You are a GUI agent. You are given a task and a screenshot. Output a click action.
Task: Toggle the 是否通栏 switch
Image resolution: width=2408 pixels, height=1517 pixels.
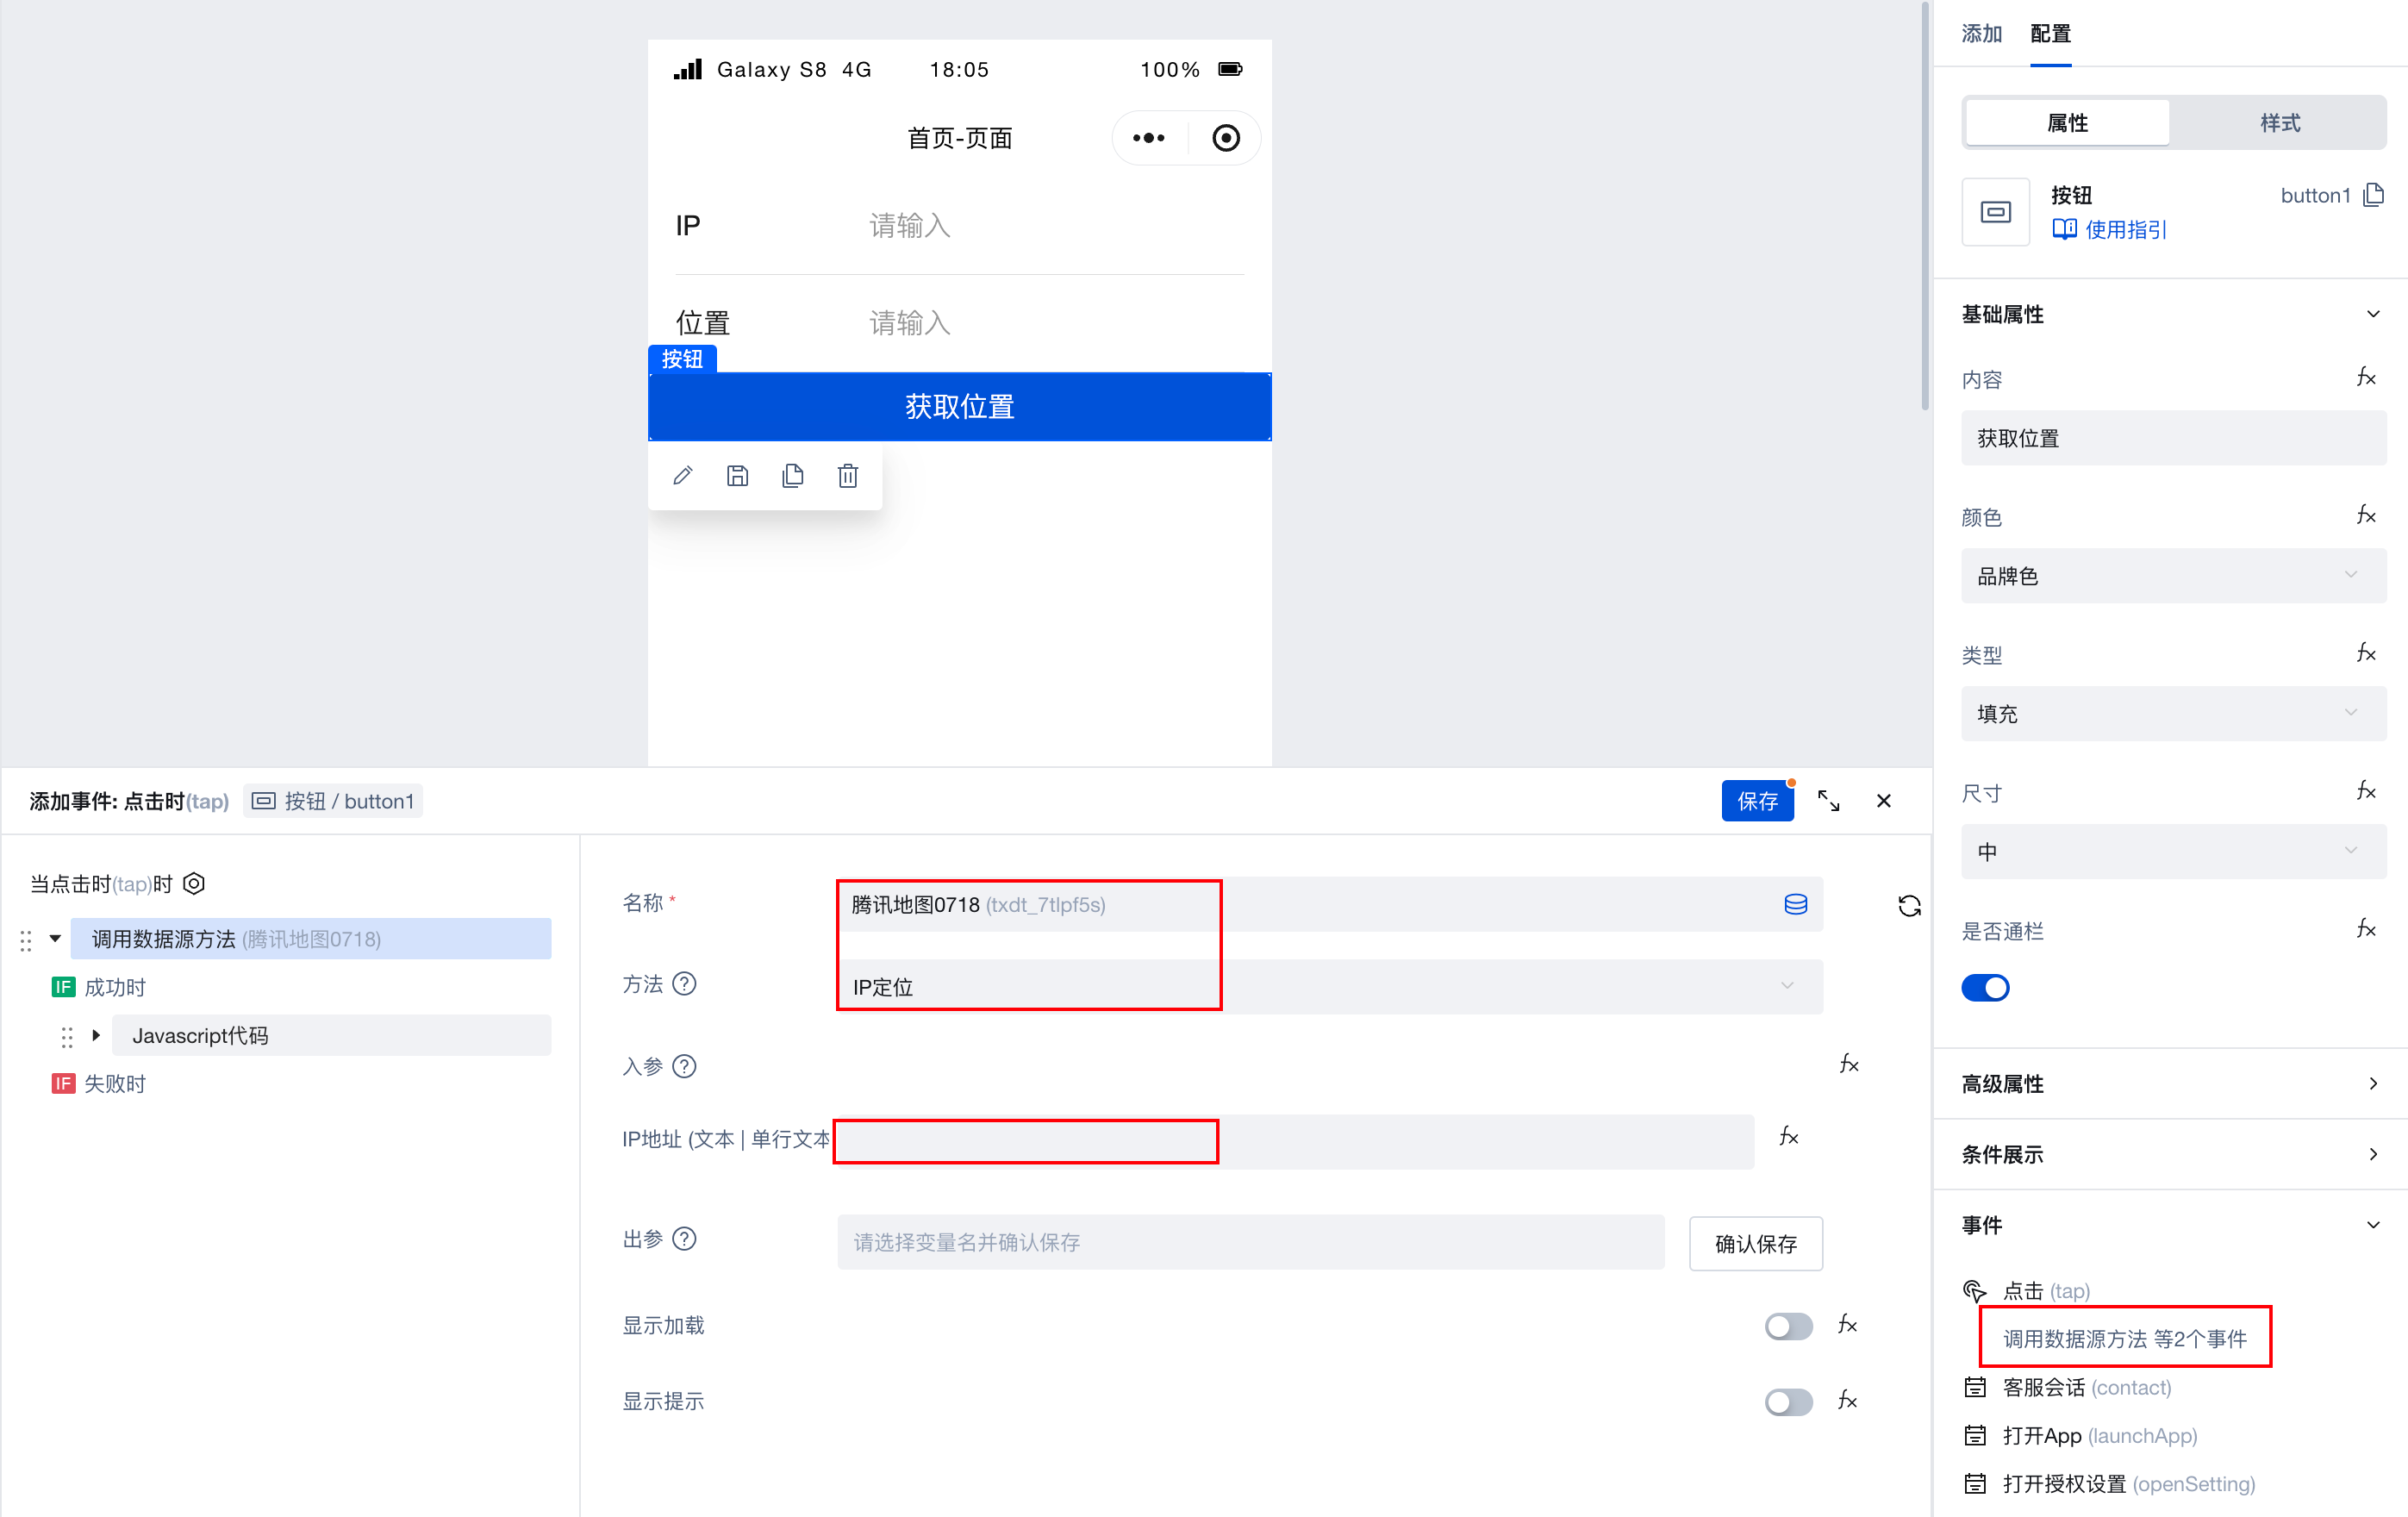click(x=1985, y=988)
